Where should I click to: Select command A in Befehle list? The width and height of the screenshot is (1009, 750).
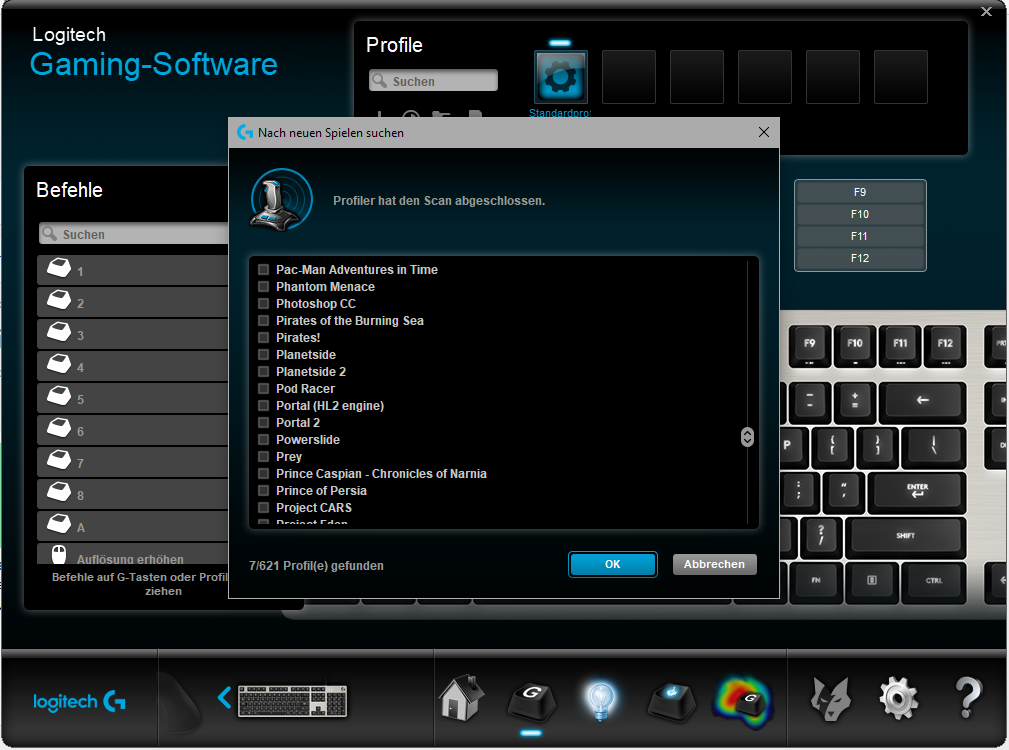click(x=133, y=526)
